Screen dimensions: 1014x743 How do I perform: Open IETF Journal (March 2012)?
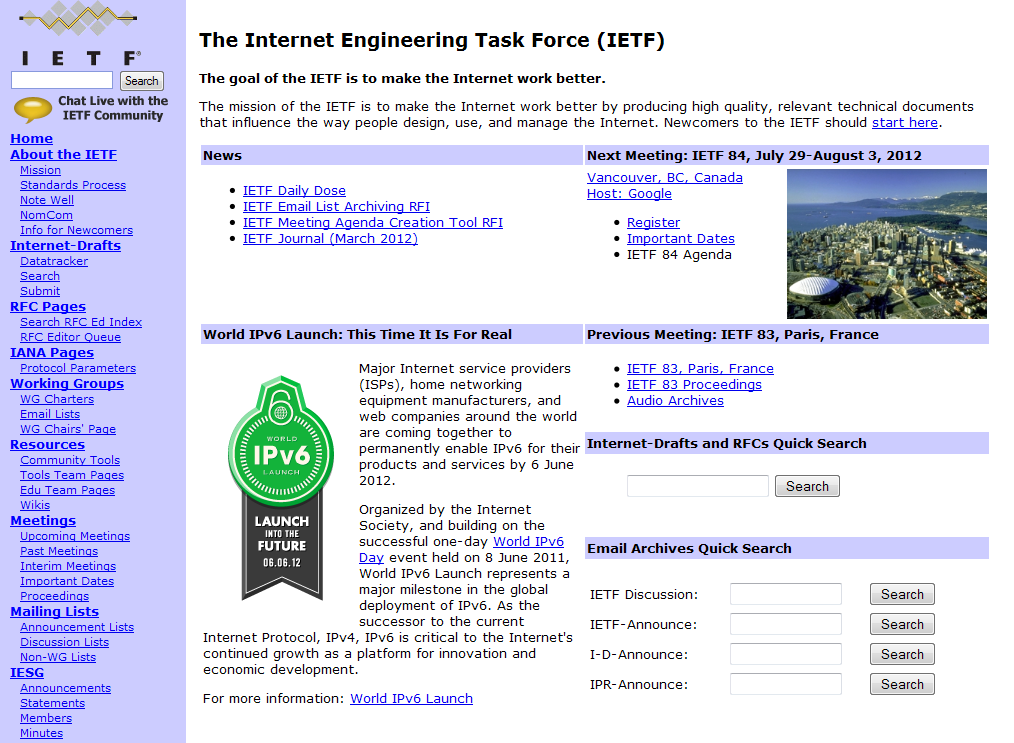pyautogui.click(x=330, y=239)
